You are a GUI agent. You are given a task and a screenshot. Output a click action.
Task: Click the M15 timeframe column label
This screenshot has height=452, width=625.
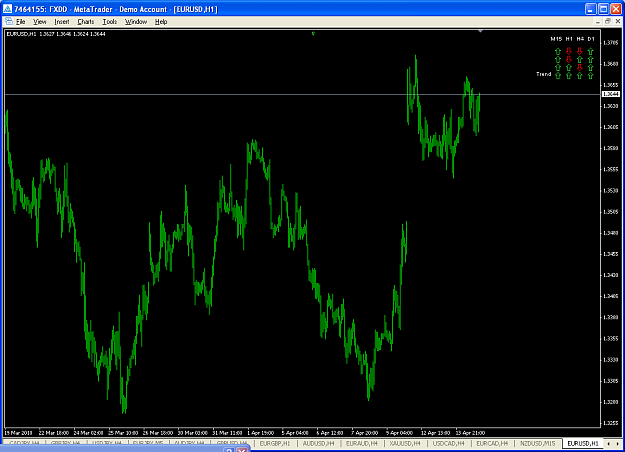point(556,39)
